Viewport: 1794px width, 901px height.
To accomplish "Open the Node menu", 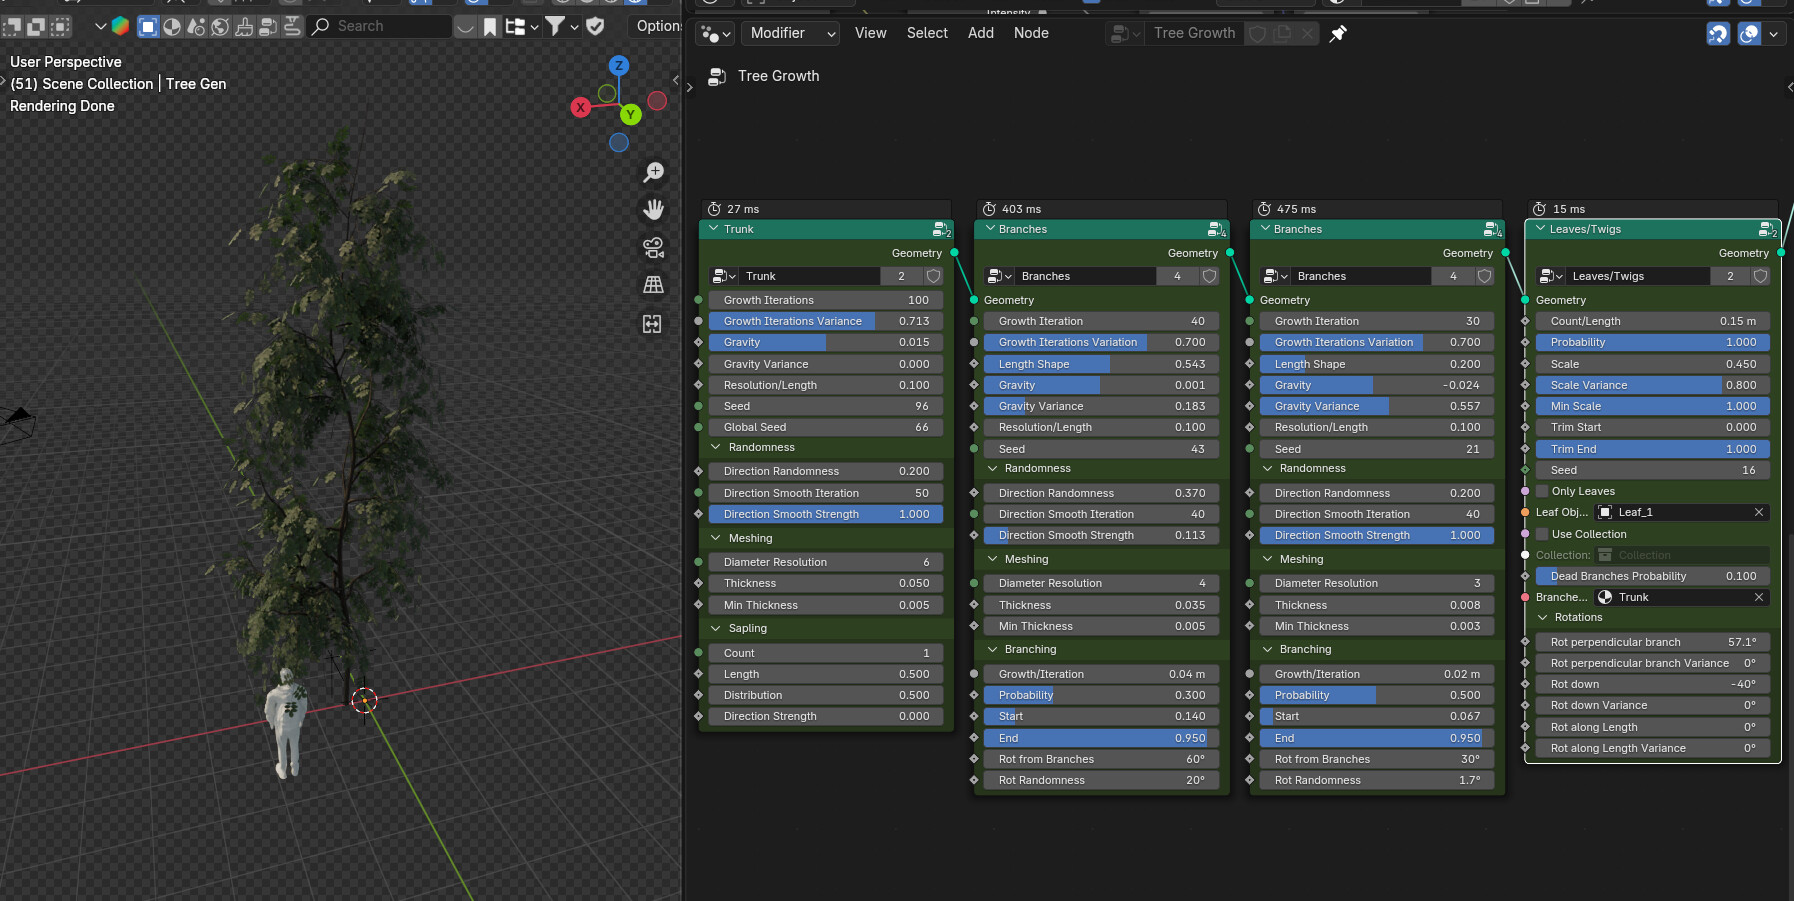I will tap(1031, 33).
